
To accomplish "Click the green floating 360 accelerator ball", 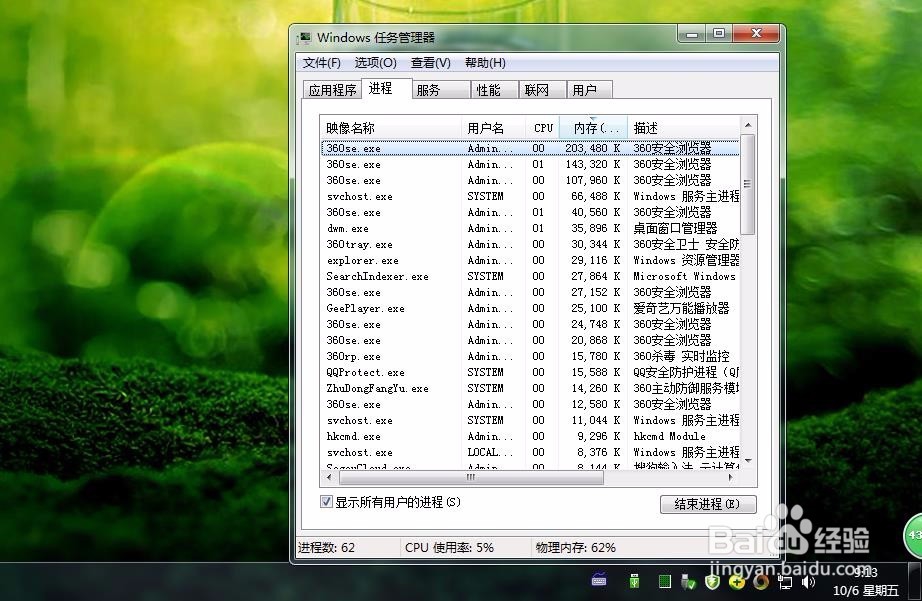I will tap(913, 535).
